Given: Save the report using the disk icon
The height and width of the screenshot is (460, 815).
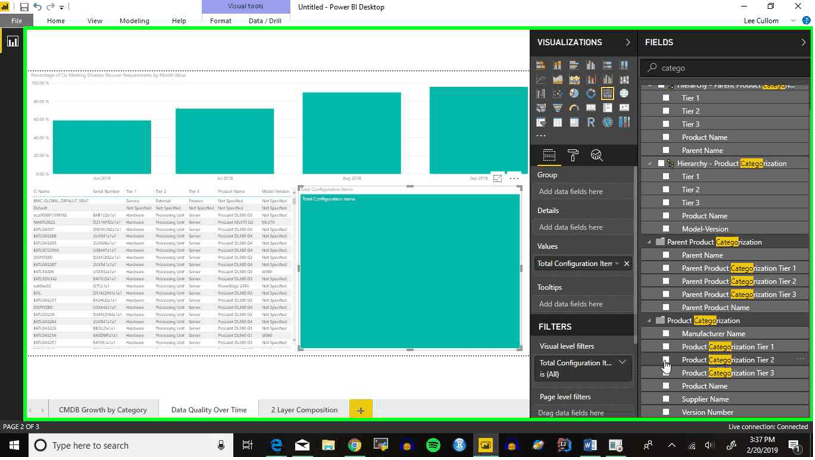Looking at the screenshot, I should [24, 7].
